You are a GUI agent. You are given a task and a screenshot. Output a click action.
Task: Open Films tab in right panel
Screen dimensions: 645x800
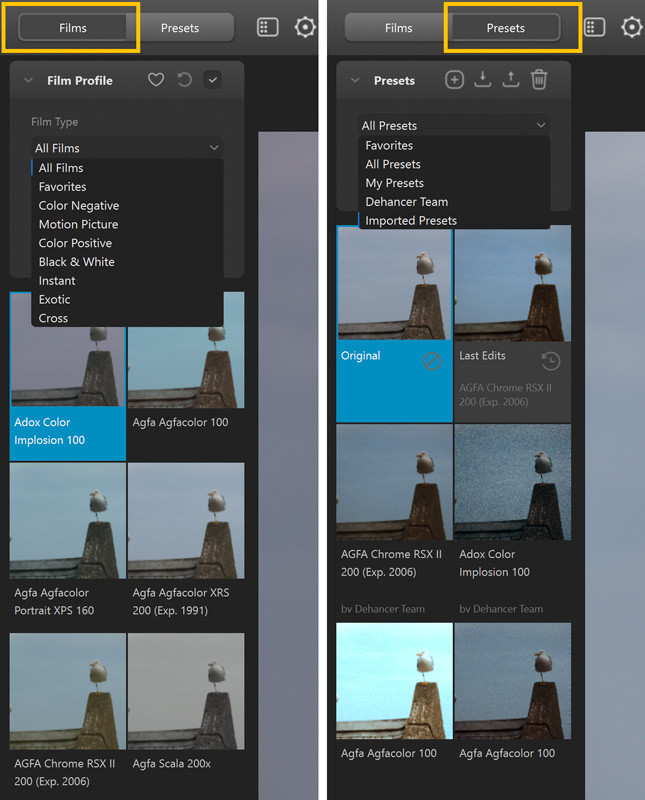click(399, 28)
